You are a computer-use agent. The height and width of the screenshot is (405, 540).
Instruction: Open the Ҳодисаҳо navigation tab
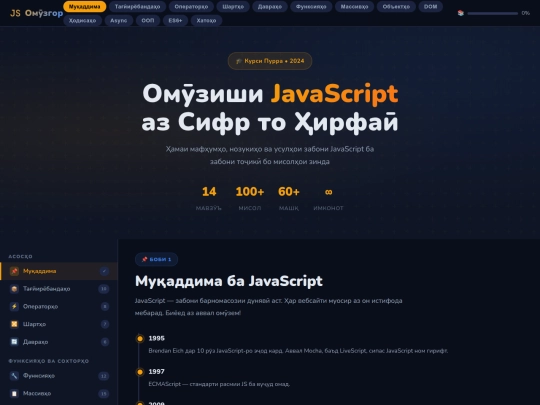[x=82, y=20]
